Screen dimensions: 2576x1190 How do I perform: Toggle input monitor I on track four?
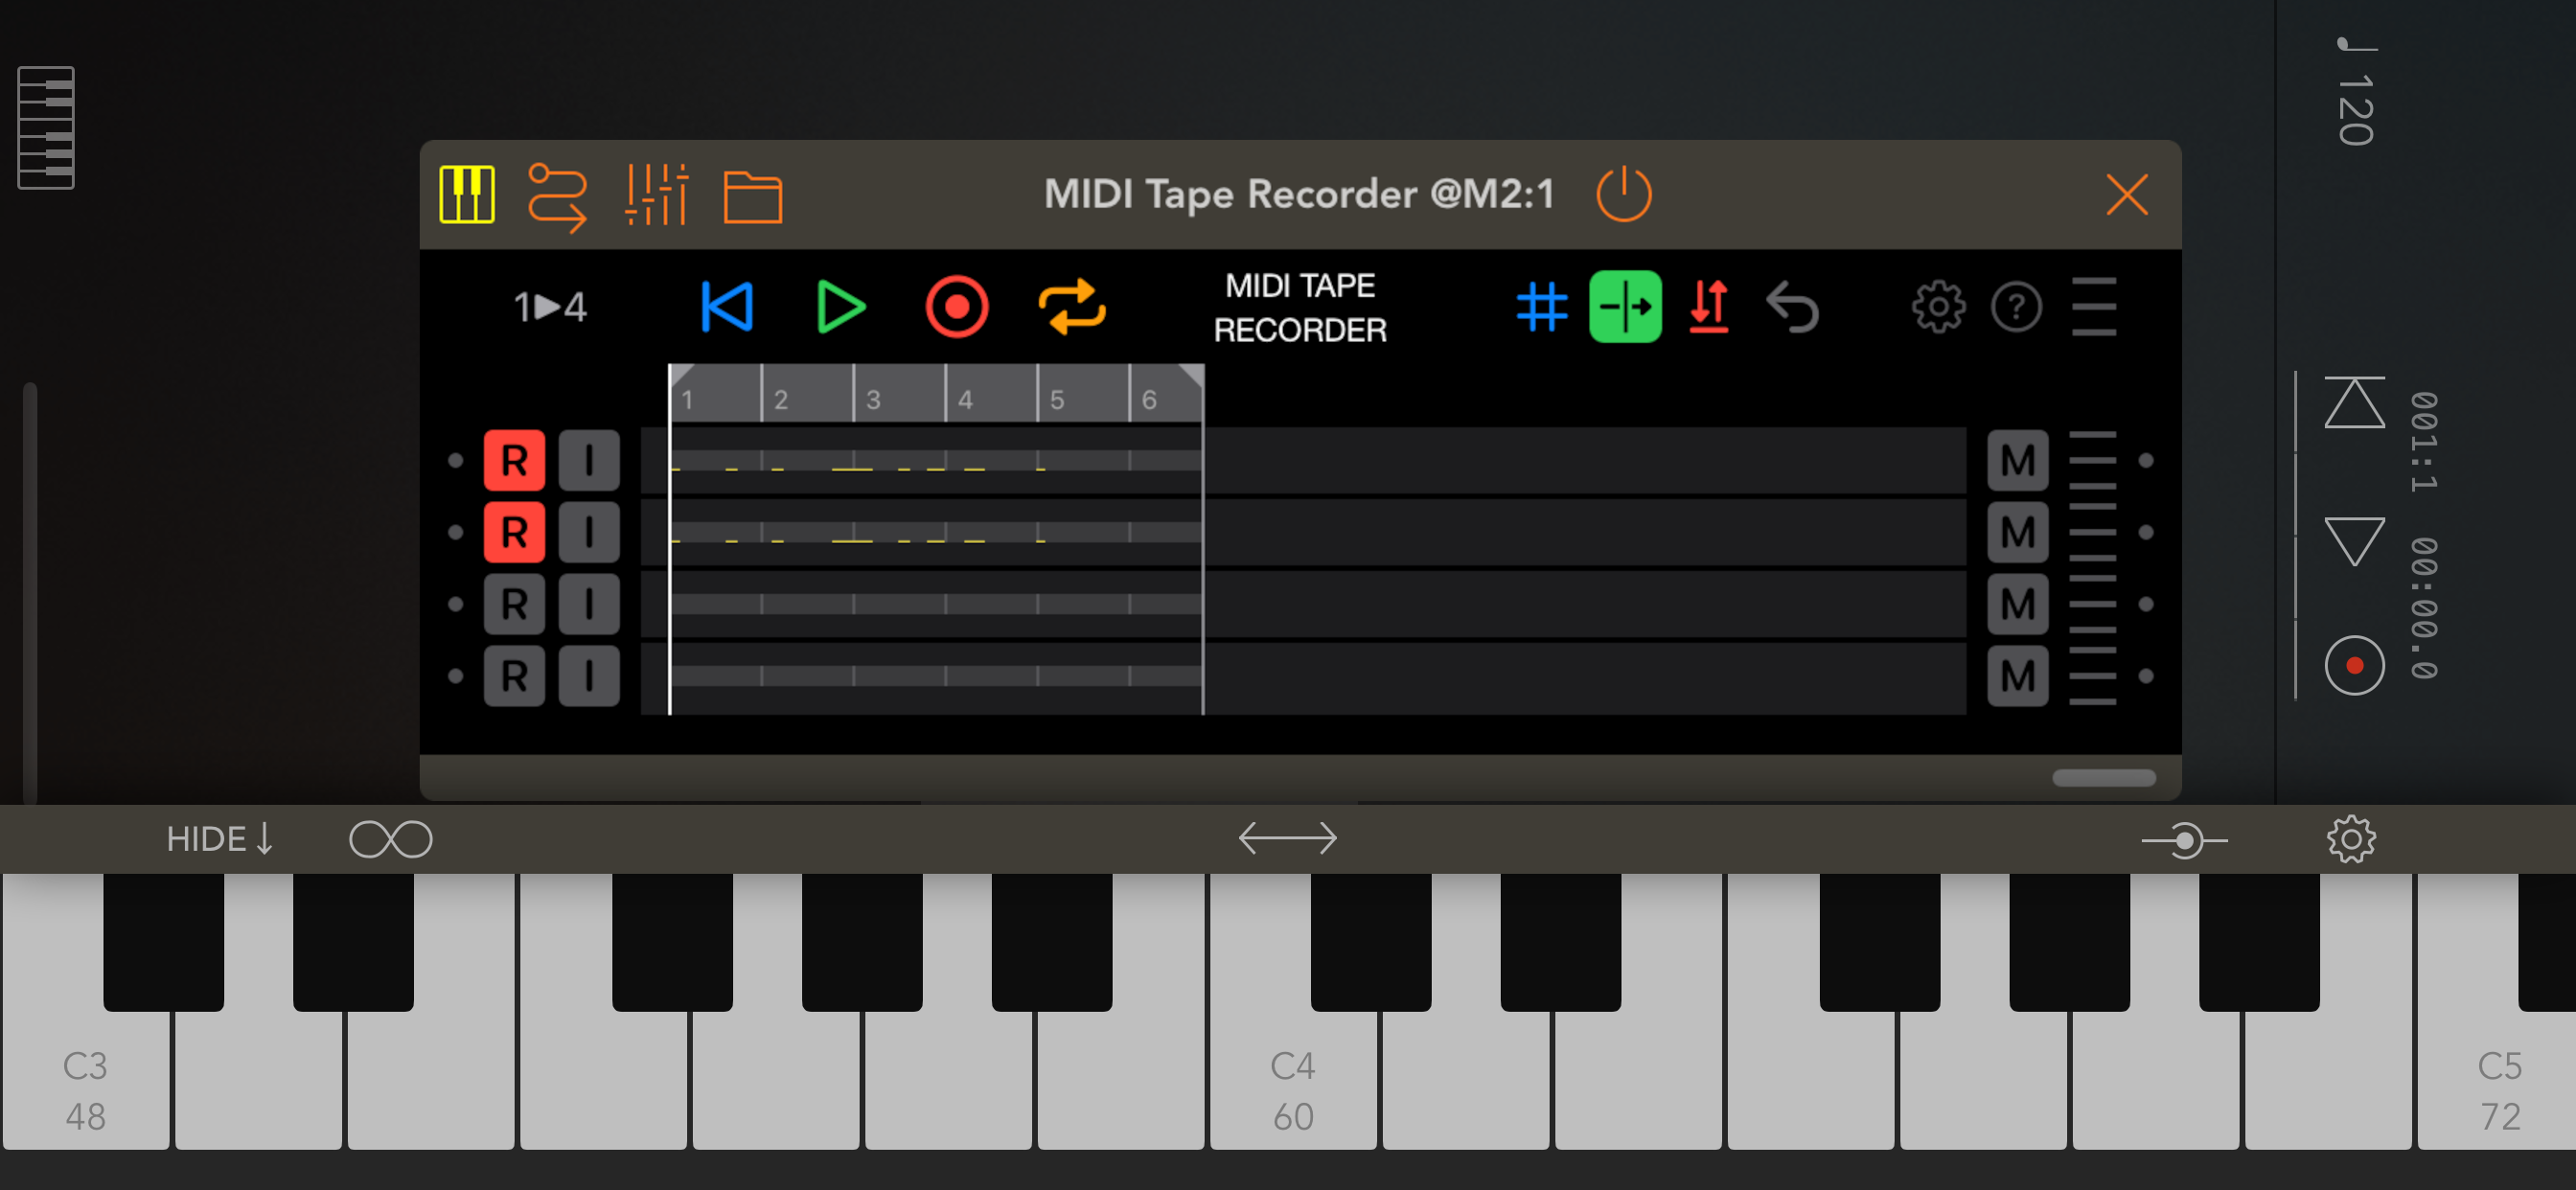pos(589,676)
